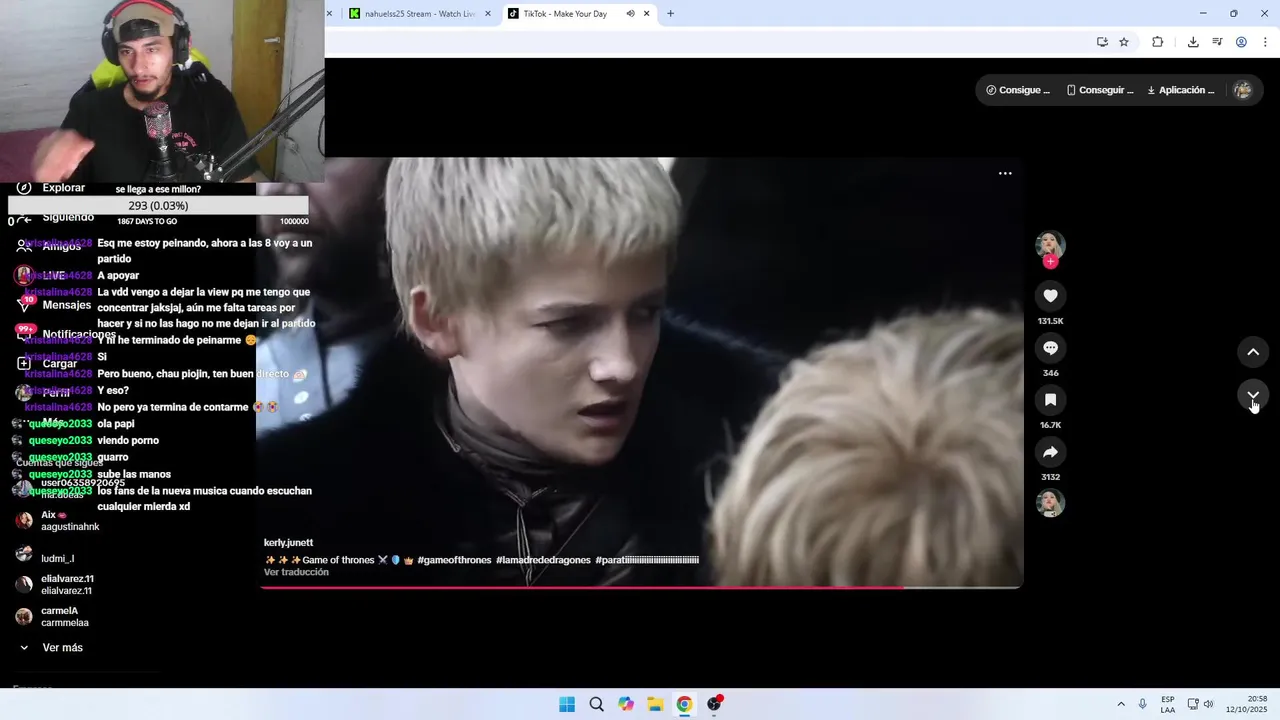Open the Windows Start button

click(567, 704)
